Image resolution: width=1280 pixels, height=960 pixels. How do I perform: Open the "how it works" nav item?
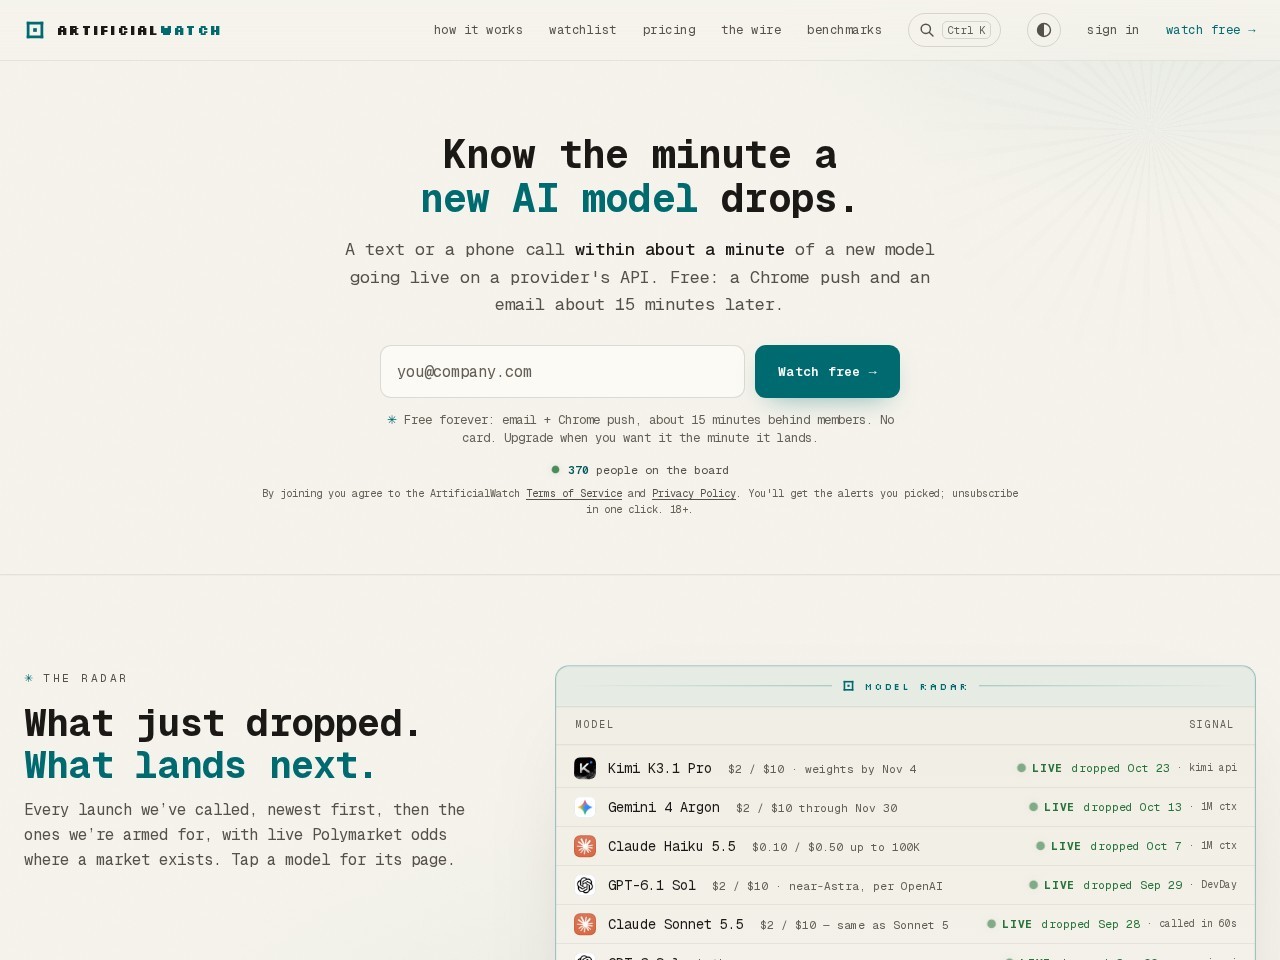point(478,30)
